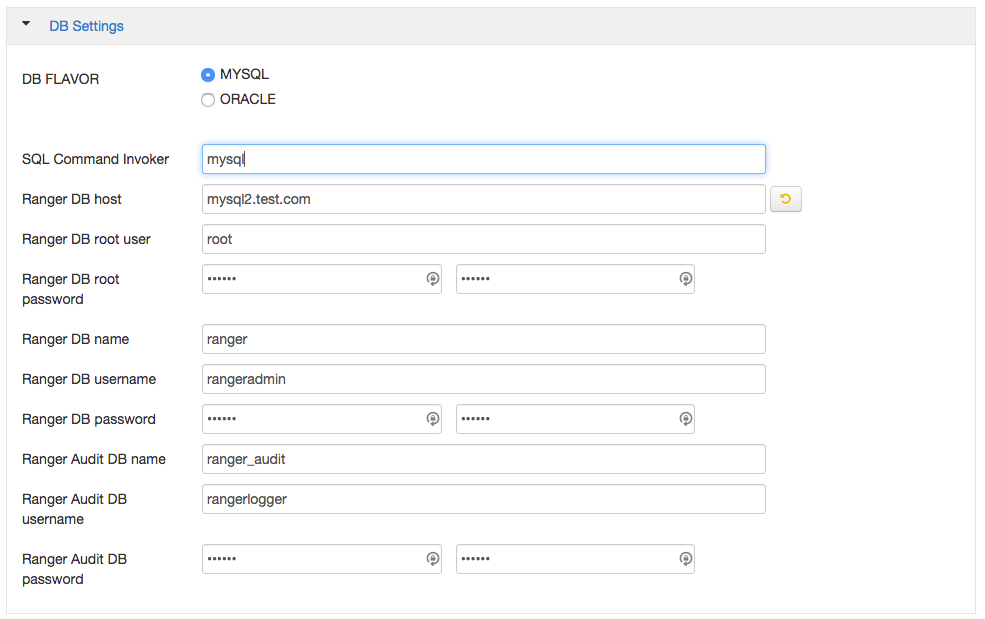Viewport: 985px width, 619px height.
Task: Click key icon in Ranger DB password confirmation field
Action: (x=685, y=419)
